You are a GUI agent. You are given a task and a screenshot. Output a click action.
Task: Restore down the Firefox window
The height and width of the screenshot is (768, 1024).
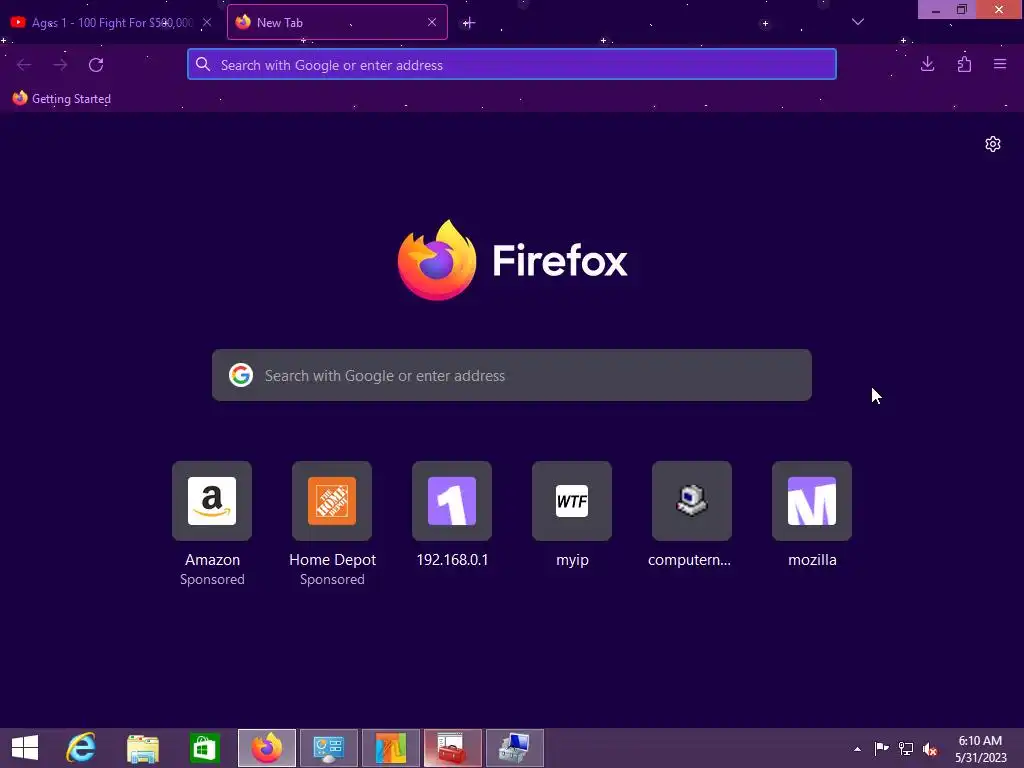961,10
